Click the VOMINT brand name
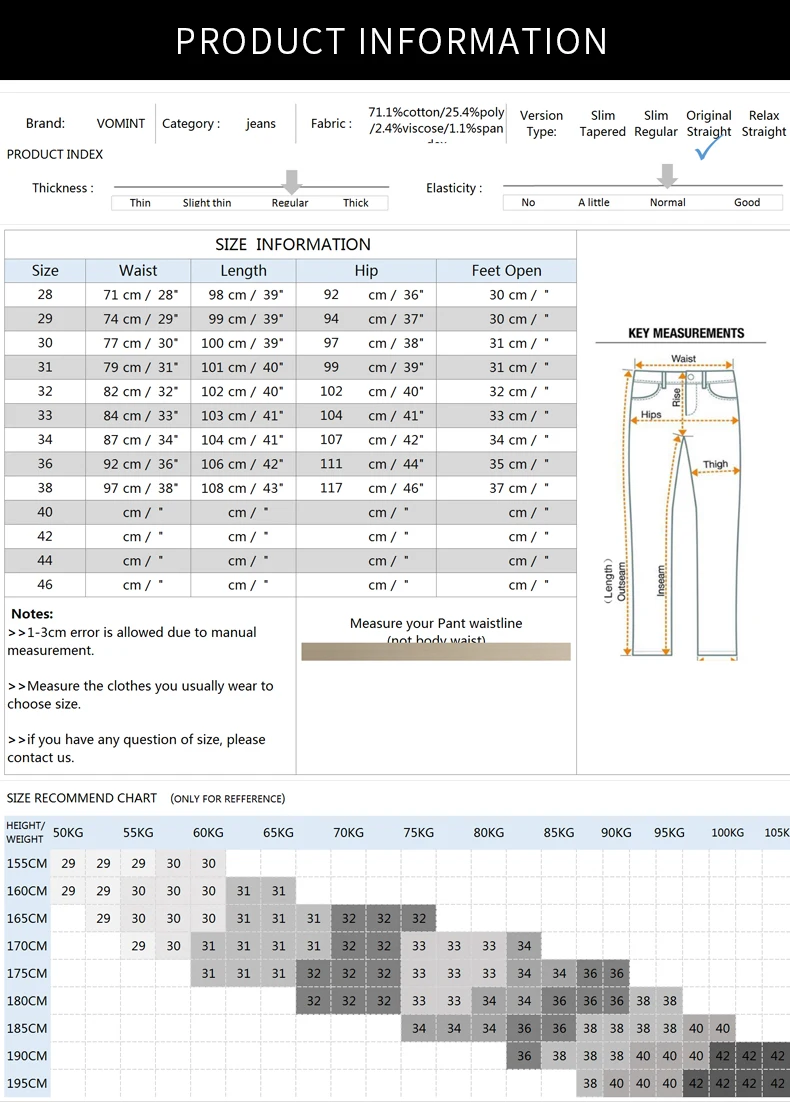 (121, 123)
